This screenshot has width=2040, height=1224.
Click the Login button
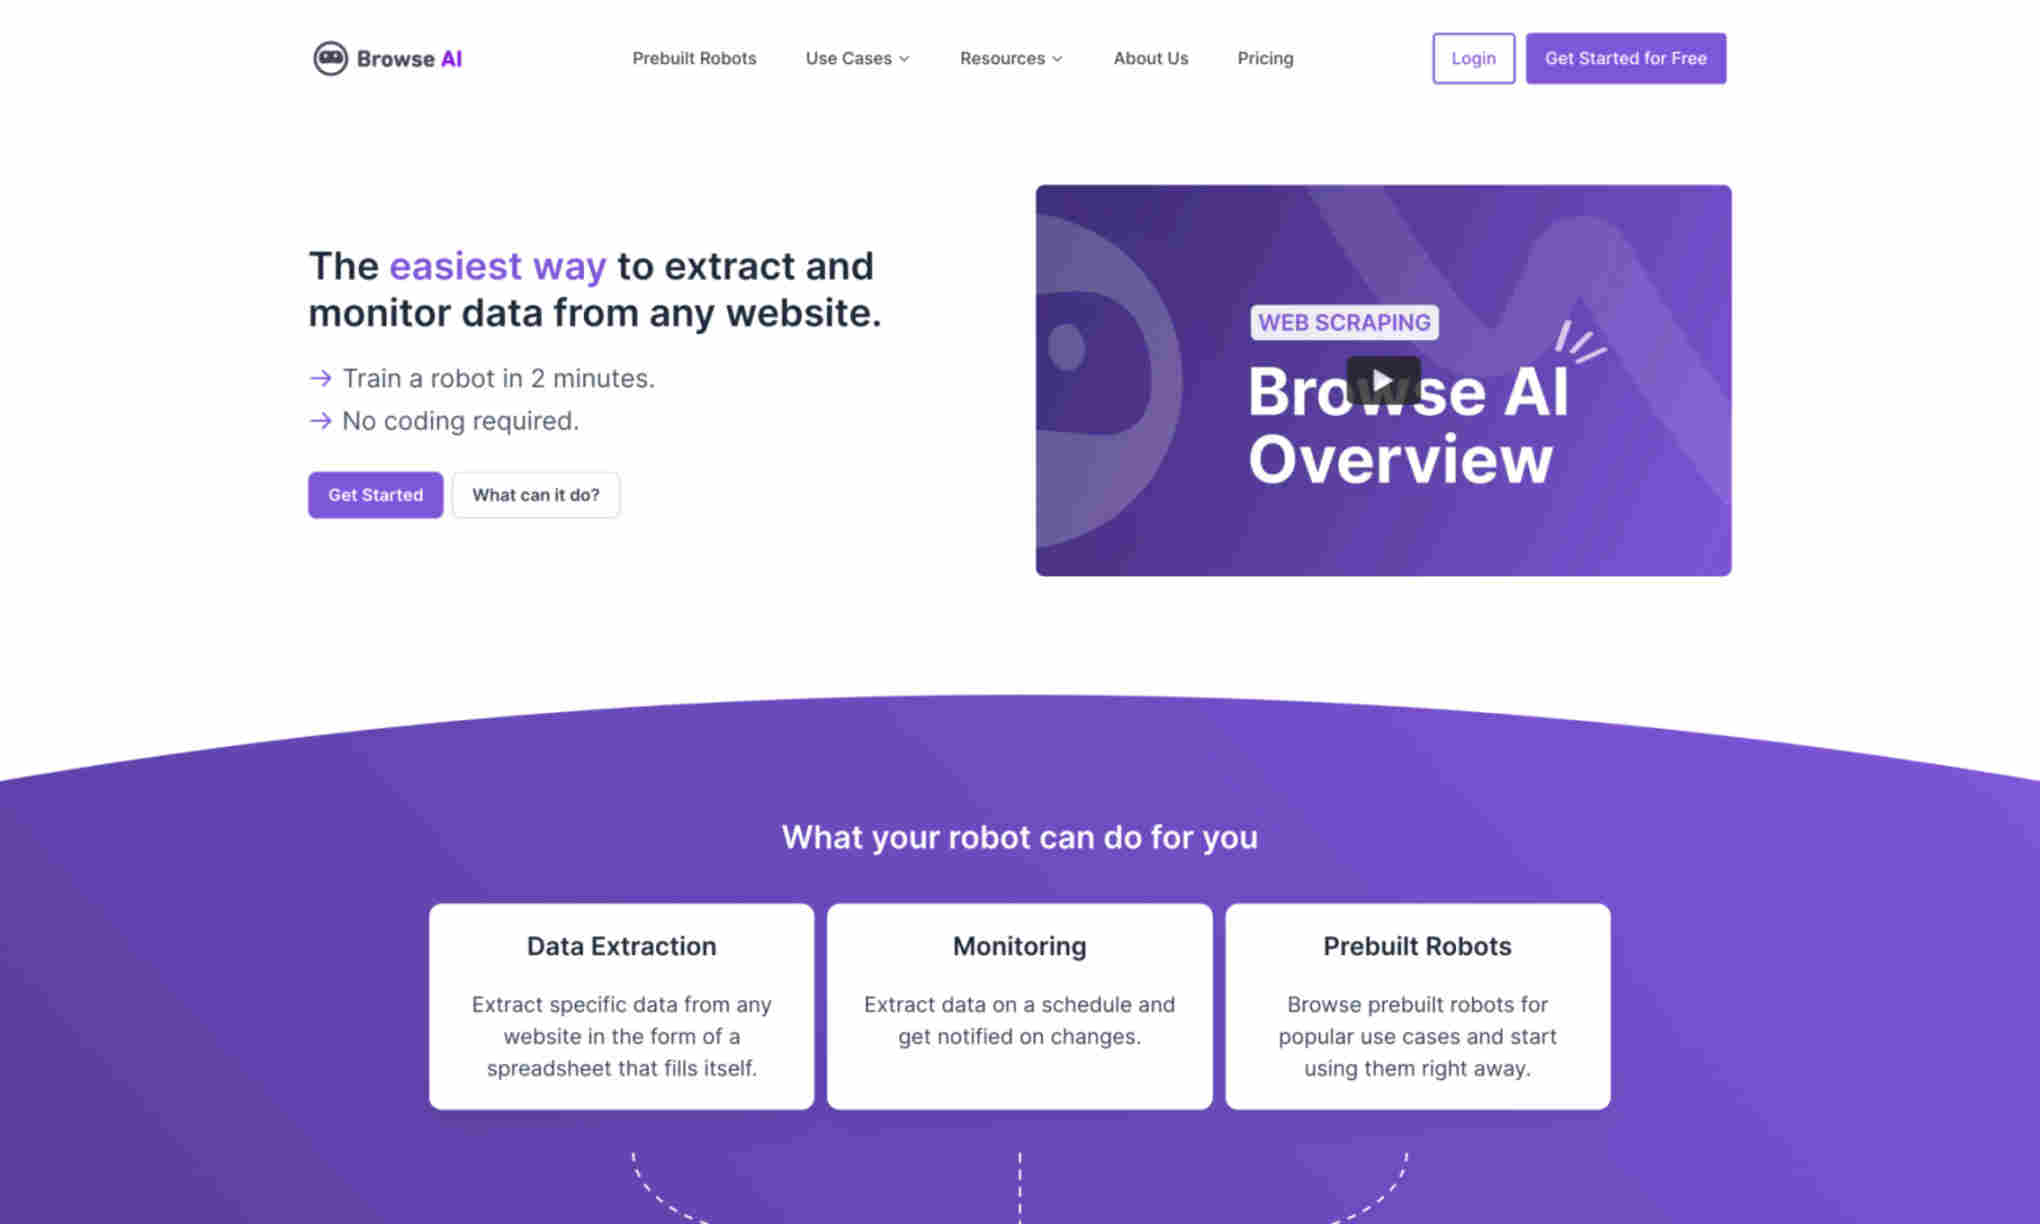pos(1472,58)
